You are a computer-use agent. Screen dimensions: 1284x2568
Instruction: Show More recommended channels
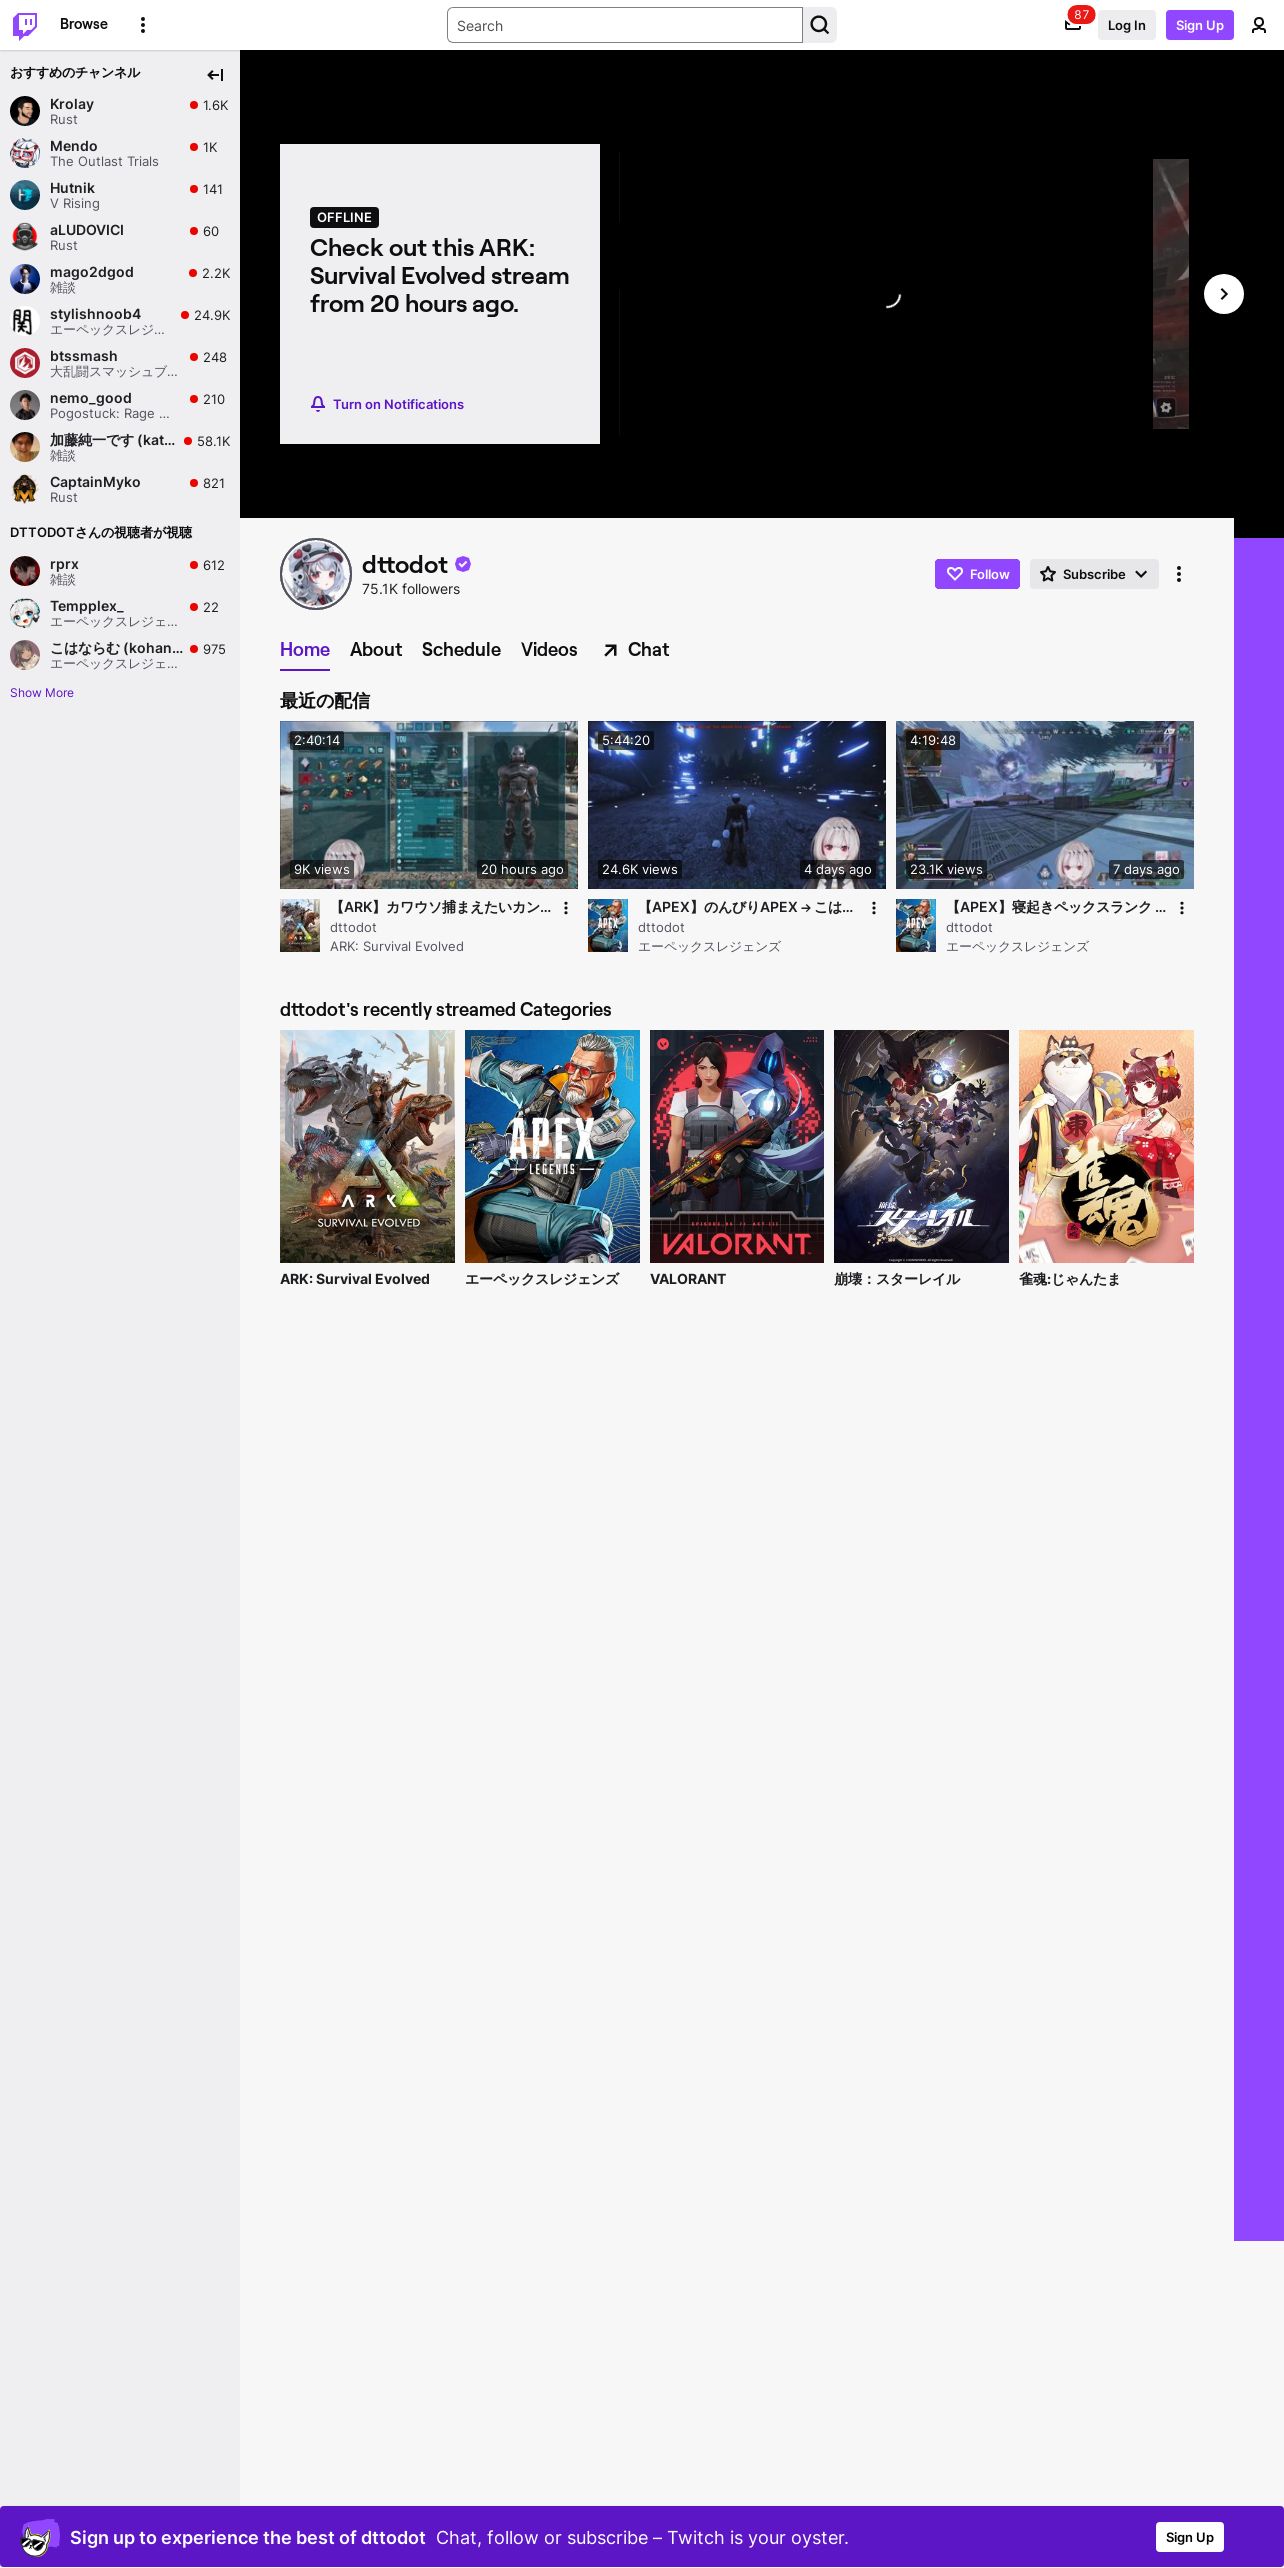click(42, 692)
